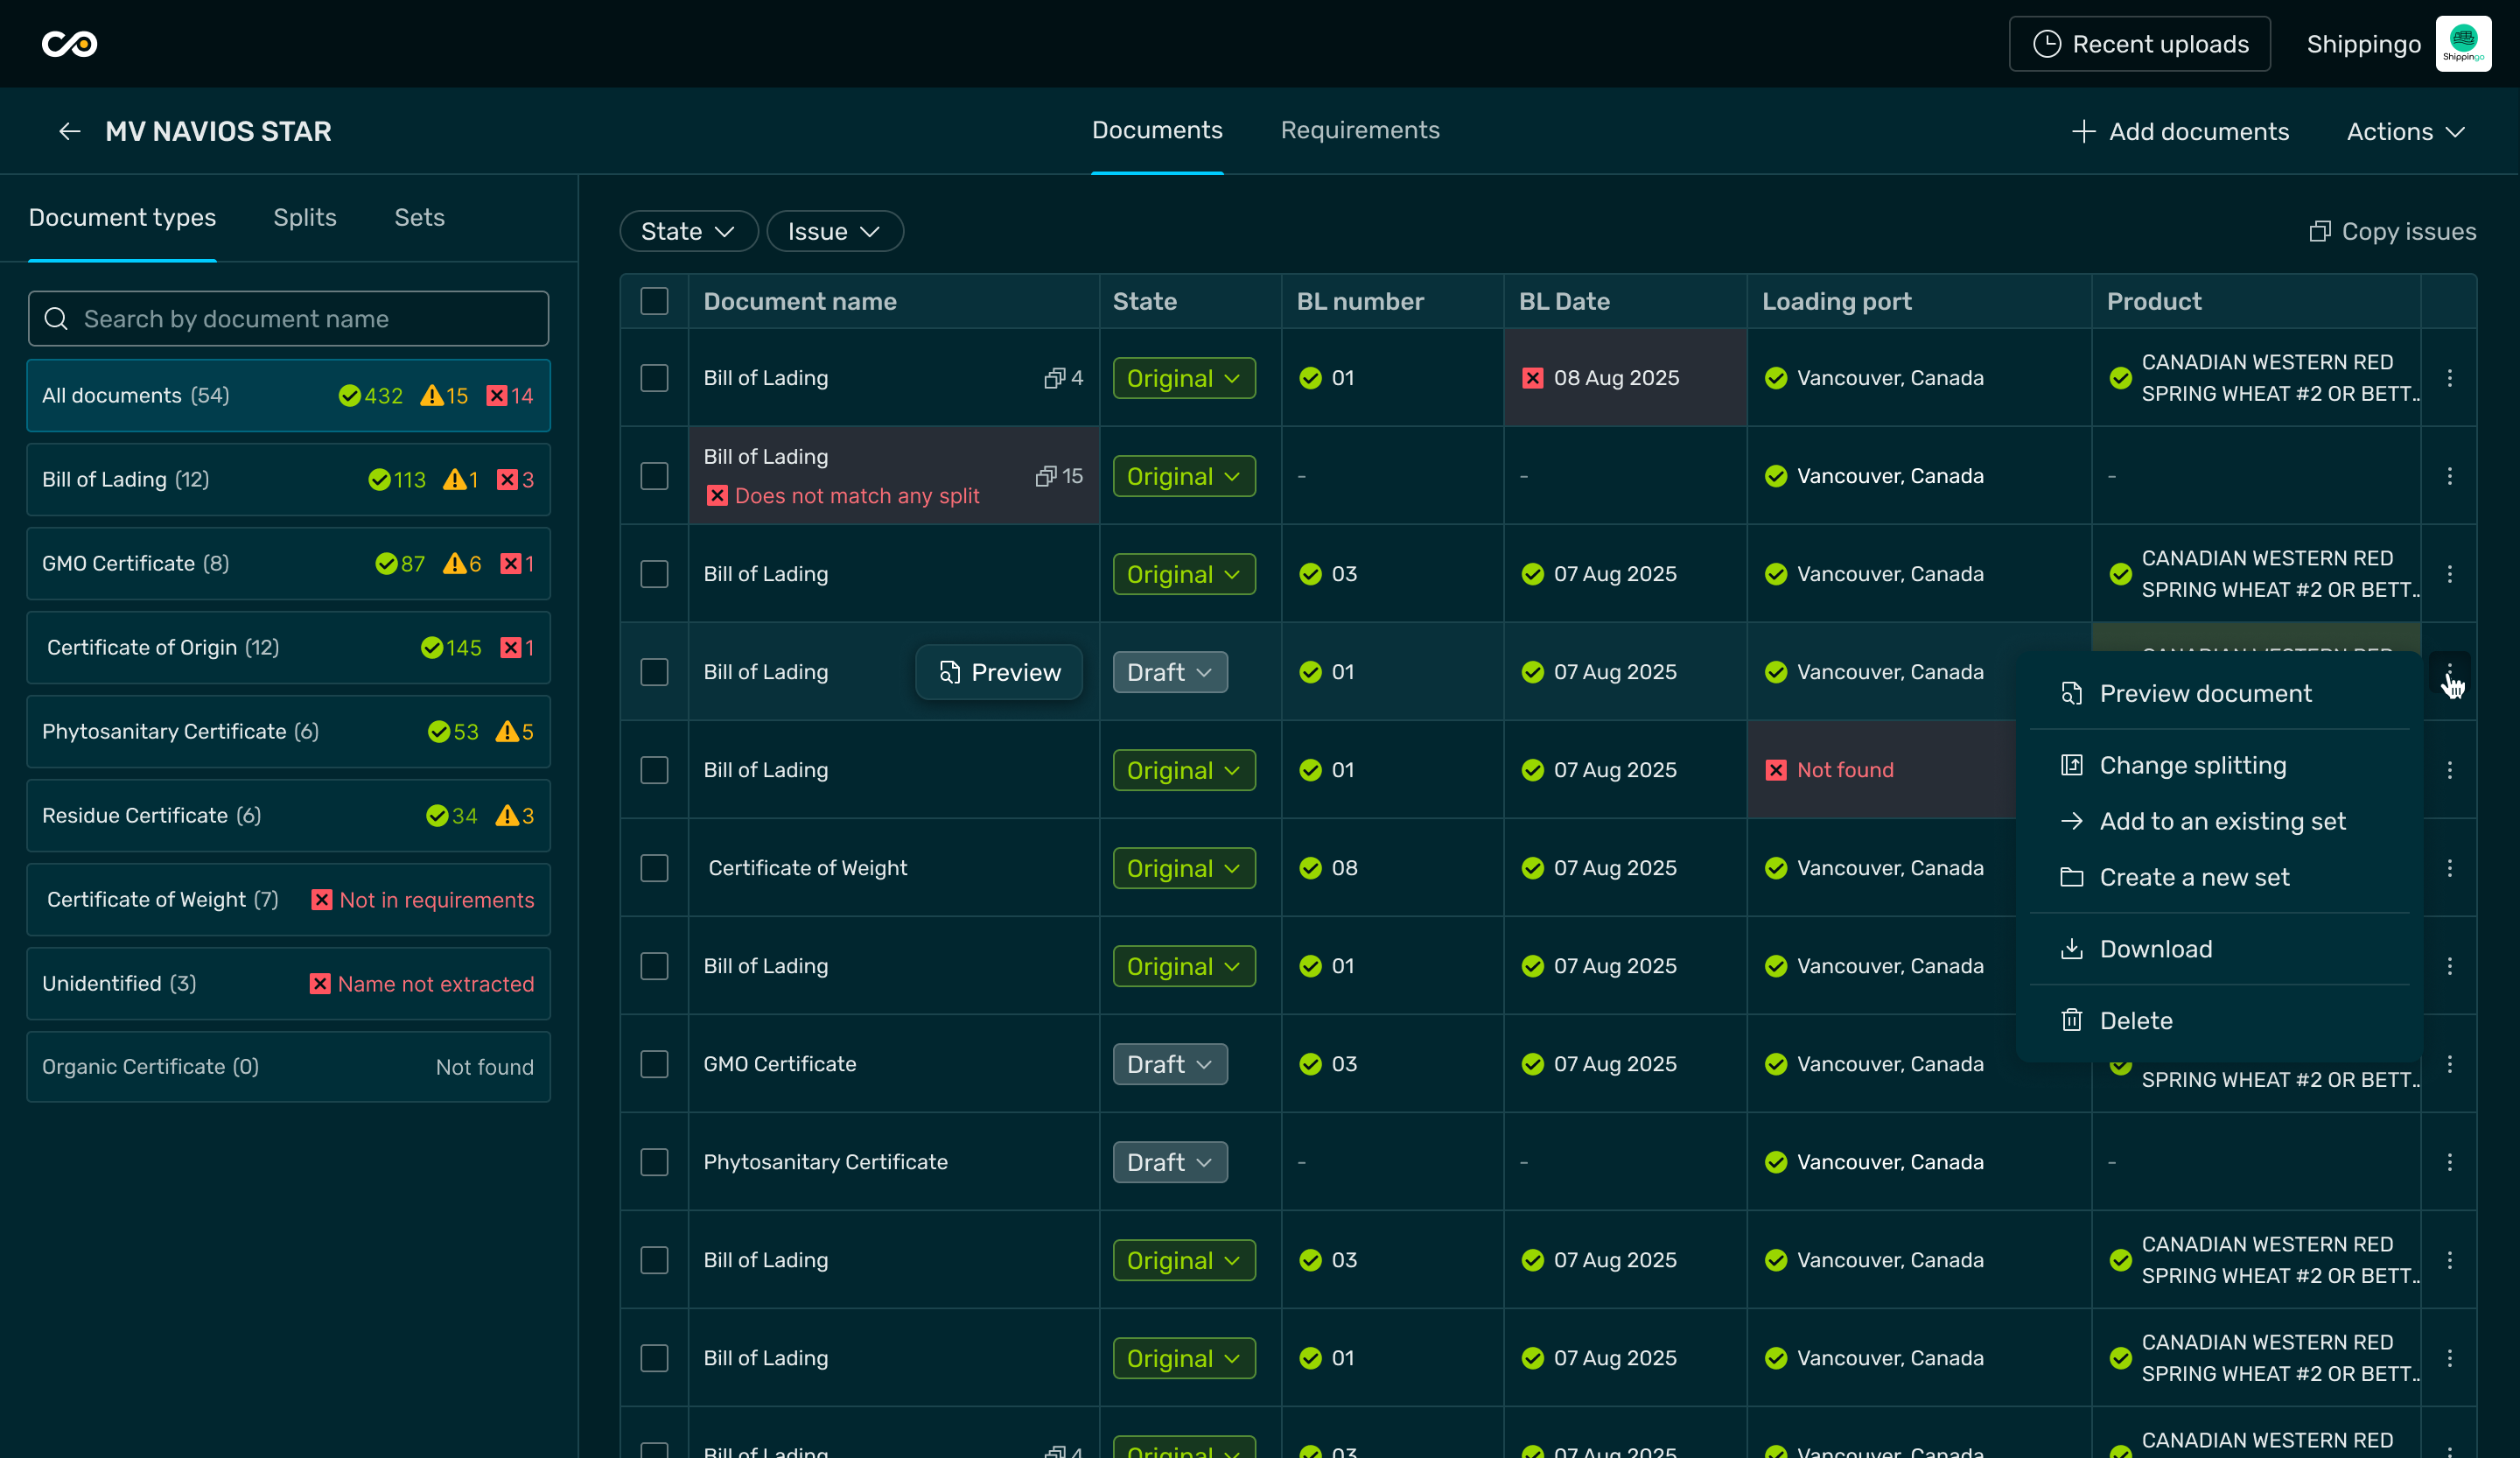
Task: Expand the State filter dropdown
Action: coord(688,231)
